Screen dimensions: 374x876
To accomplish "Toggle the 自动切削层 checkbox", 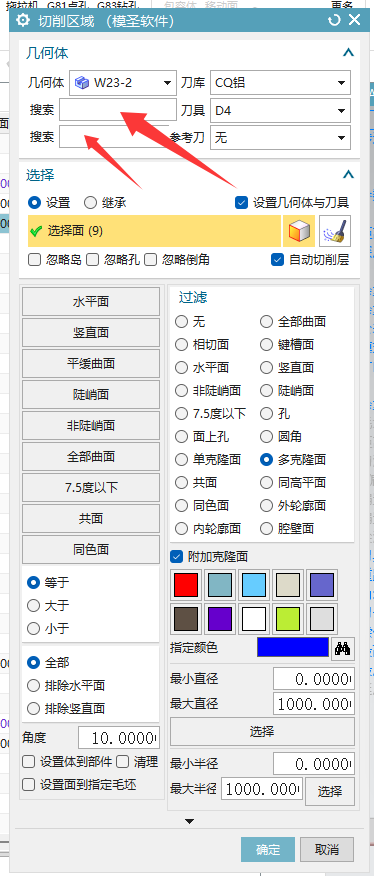I will click(x=277, y=260).
